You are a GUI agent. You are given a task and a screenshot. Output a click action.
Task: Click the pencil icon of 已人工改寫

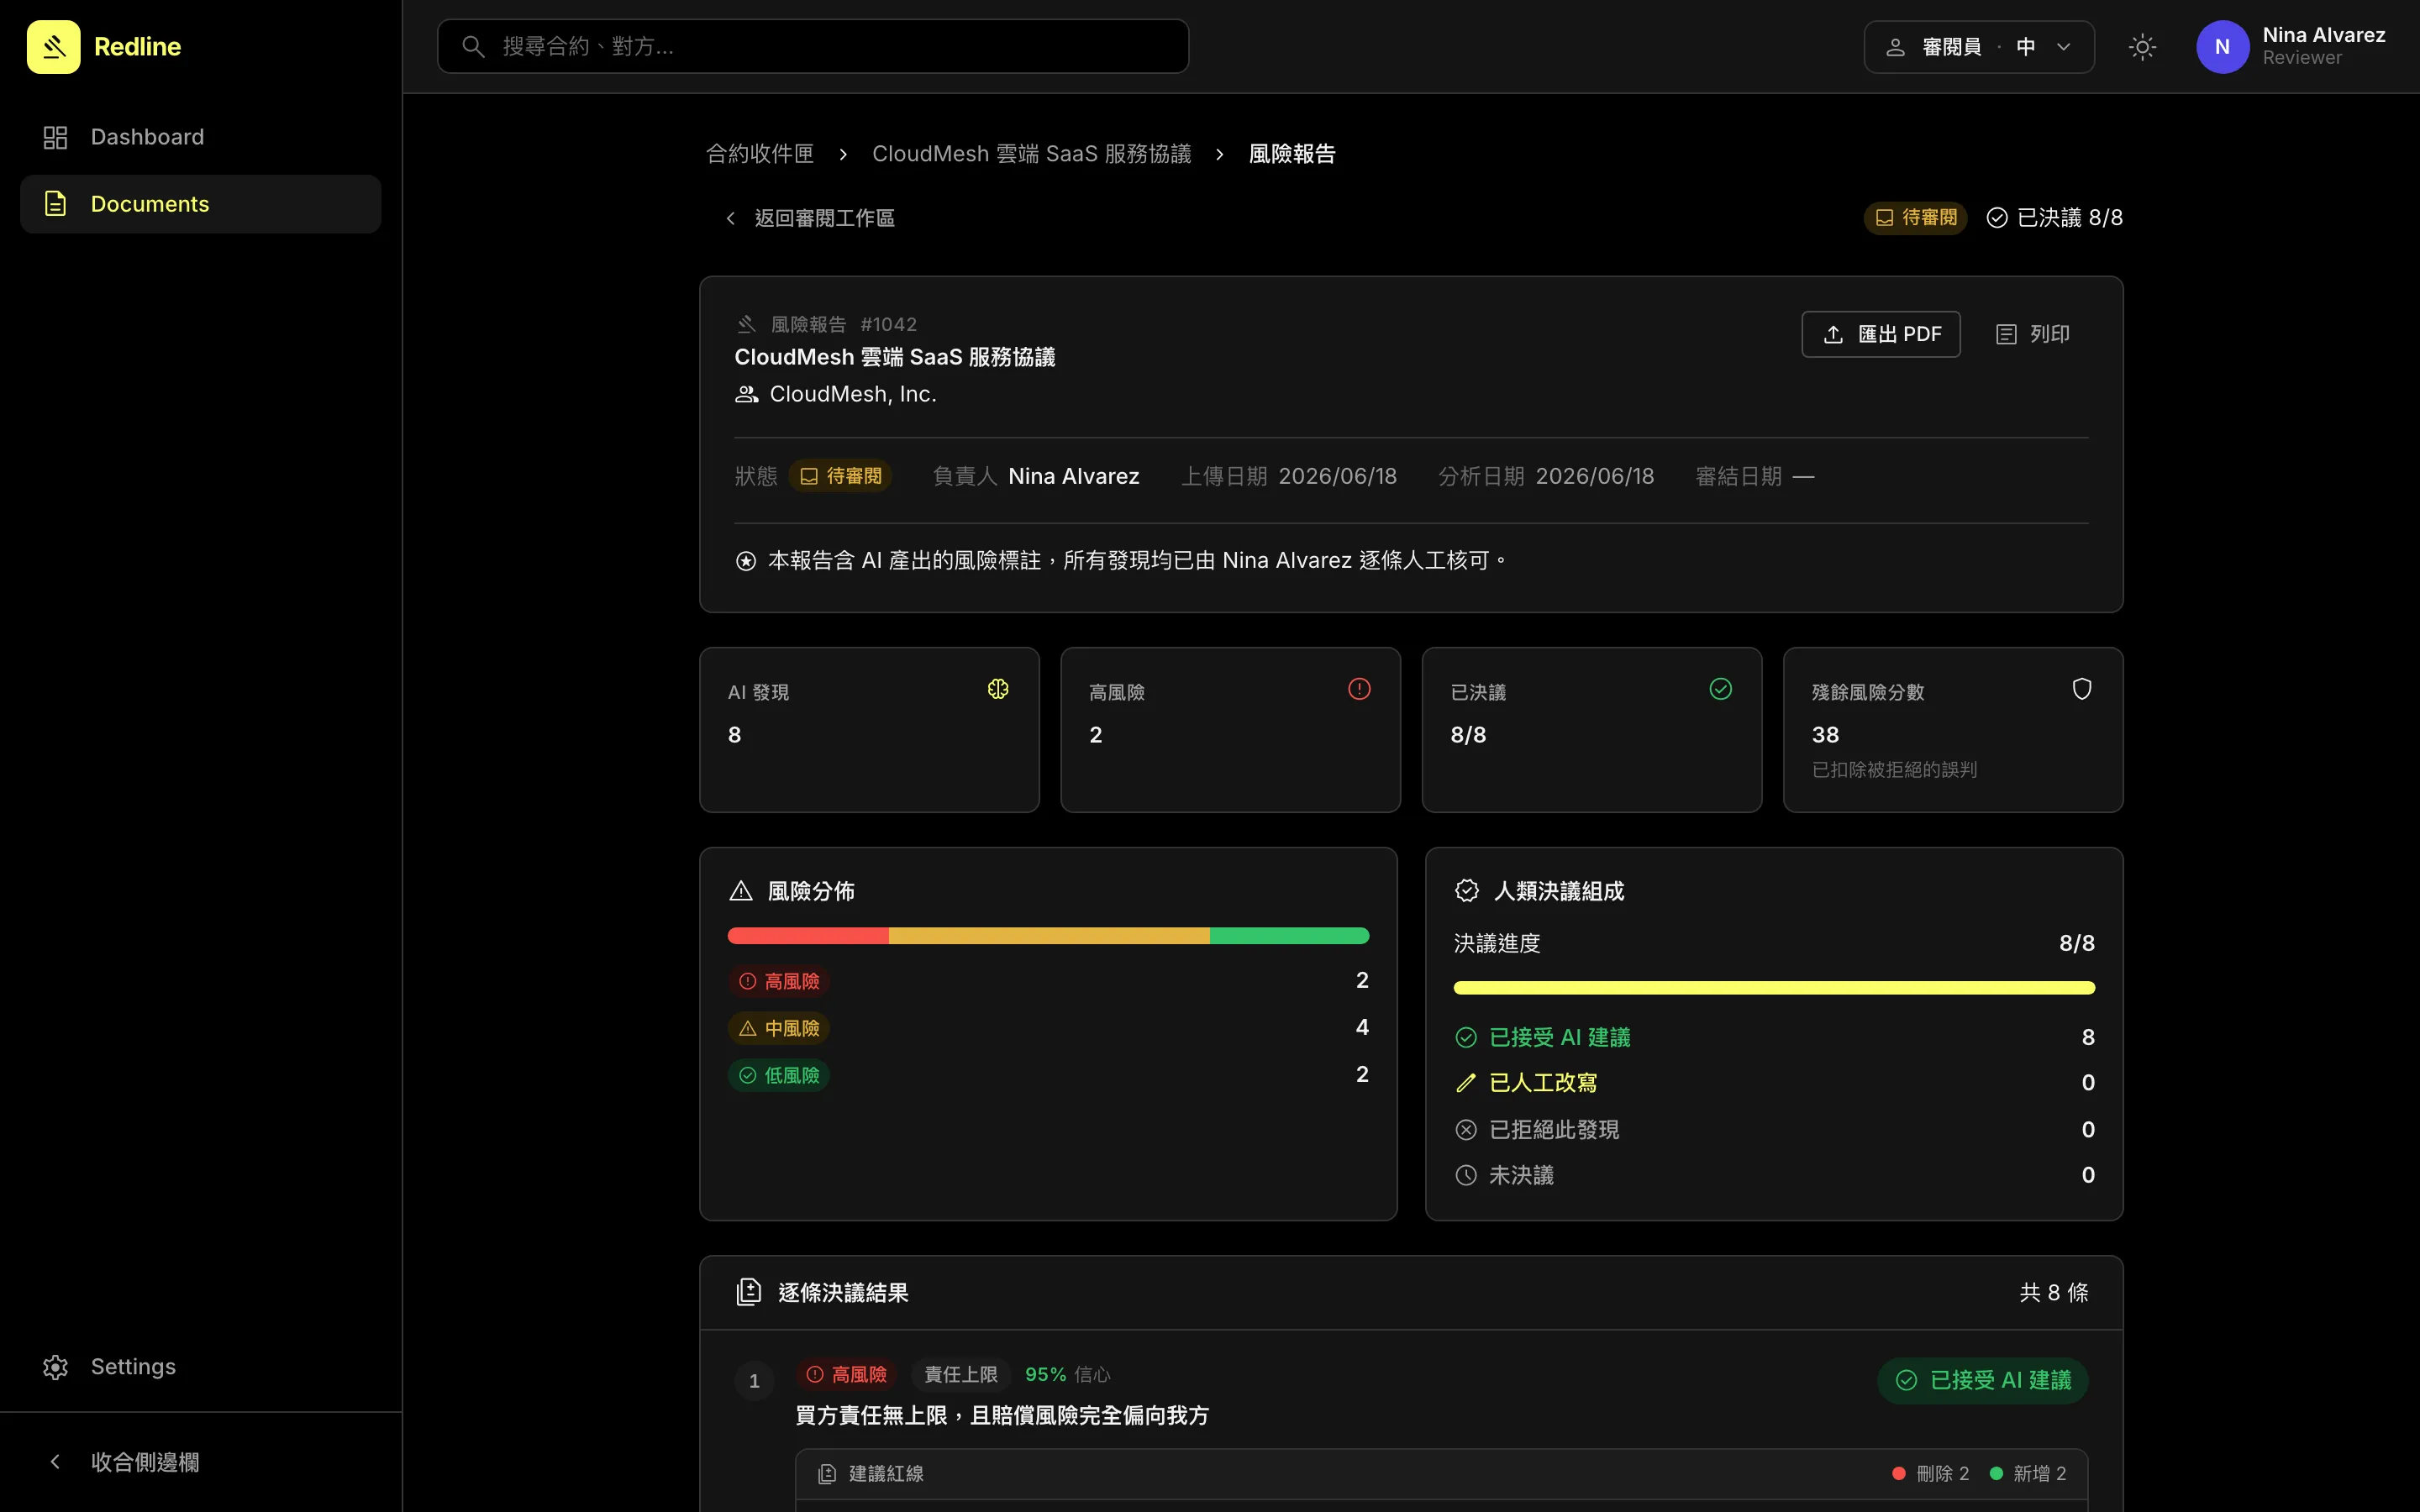click(x=1466, y=1083)
